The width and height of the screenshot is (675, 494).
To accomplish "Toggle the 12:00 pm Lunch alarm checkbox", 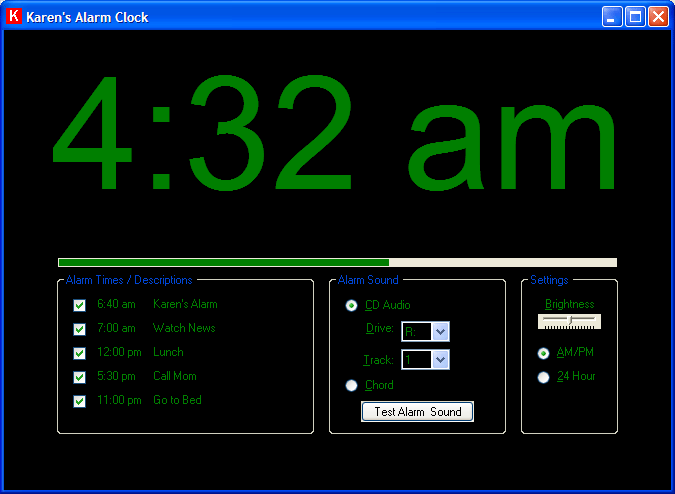I will pos(80,353).
